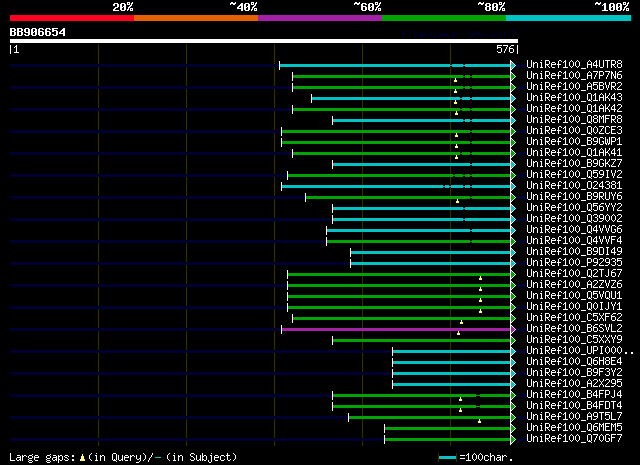
Task: Select the UniRef100_Q56YY2 label
Action: [574, 208]
